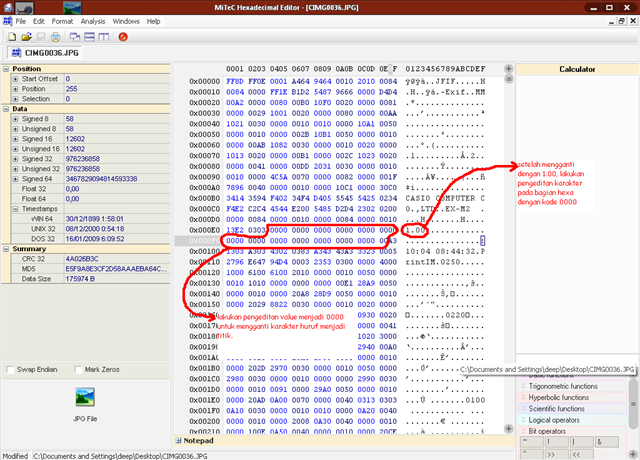Click the landscape thumbnail in title bar
Viewport: 640px width, 460px height.
pos(72,7)
